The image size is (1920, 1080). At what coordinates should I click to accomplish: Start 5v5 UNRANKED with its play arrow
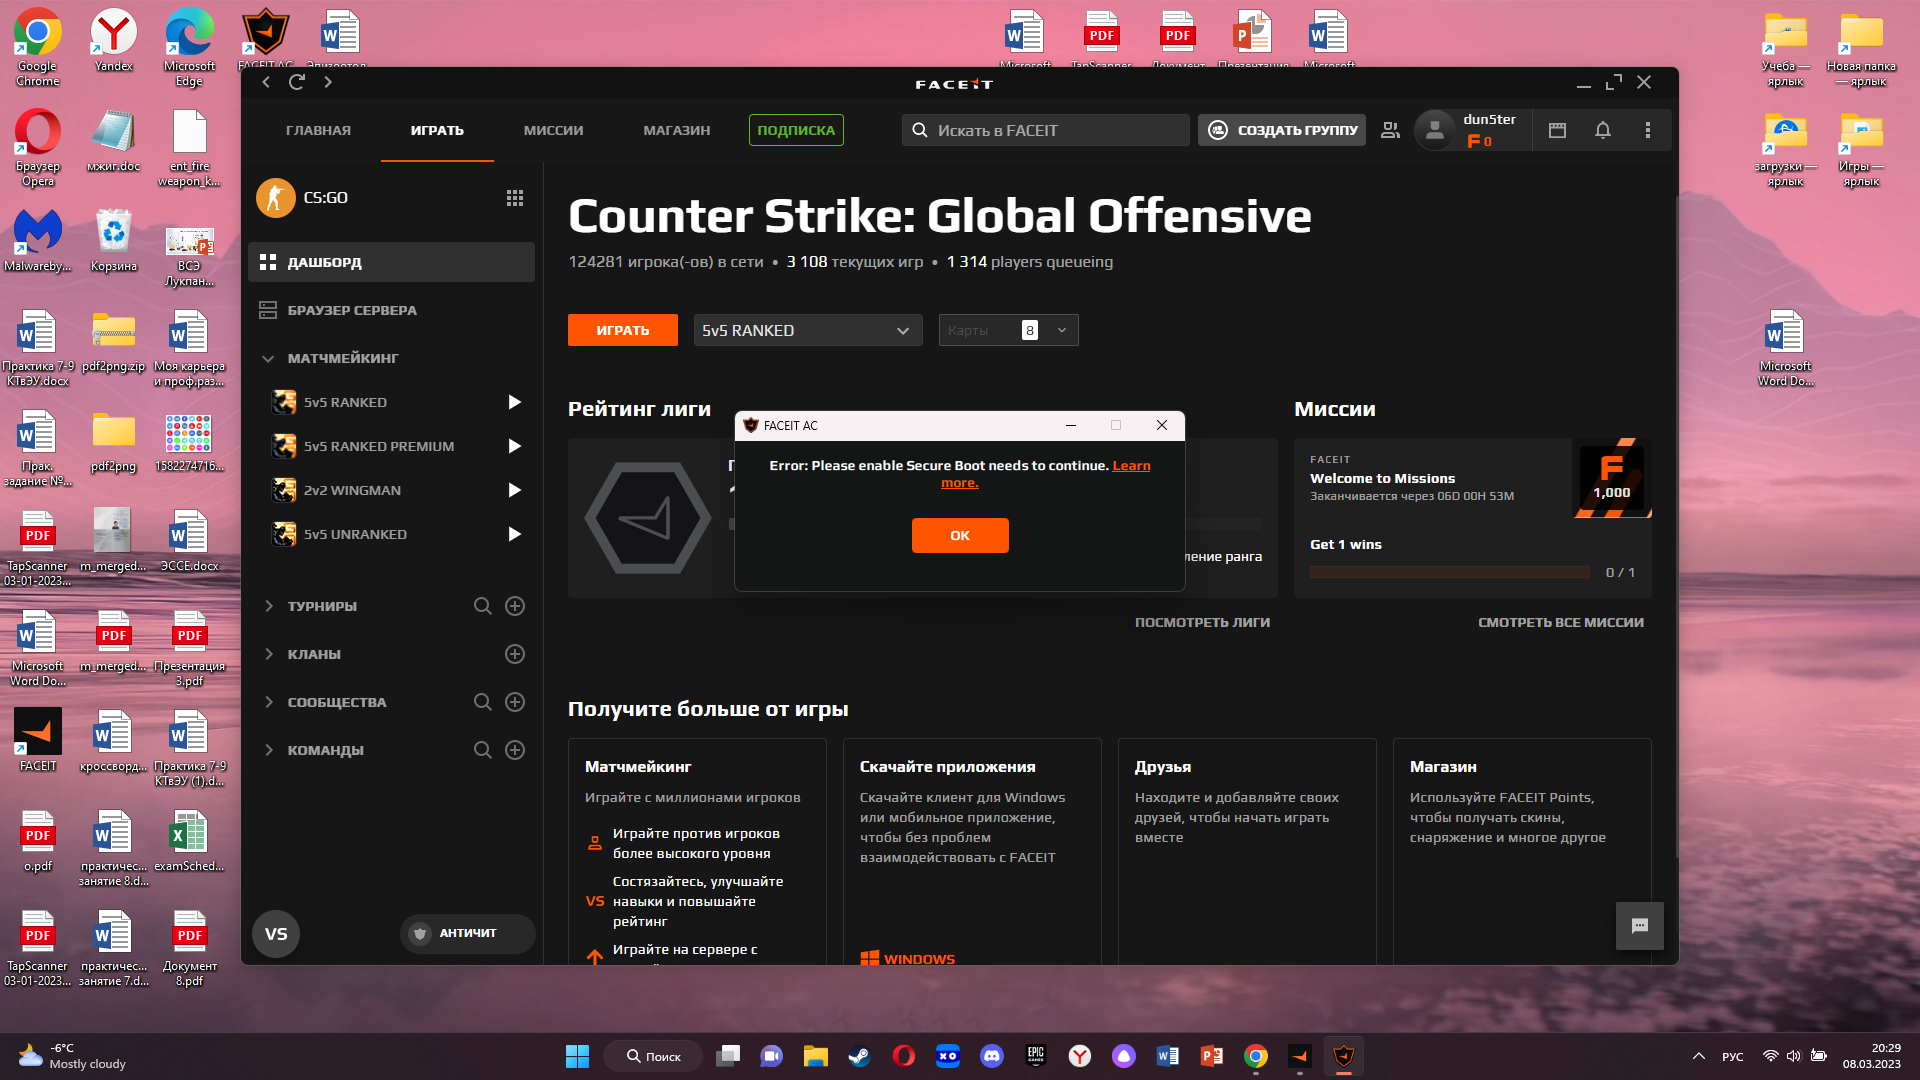click(x=514, y=534)
